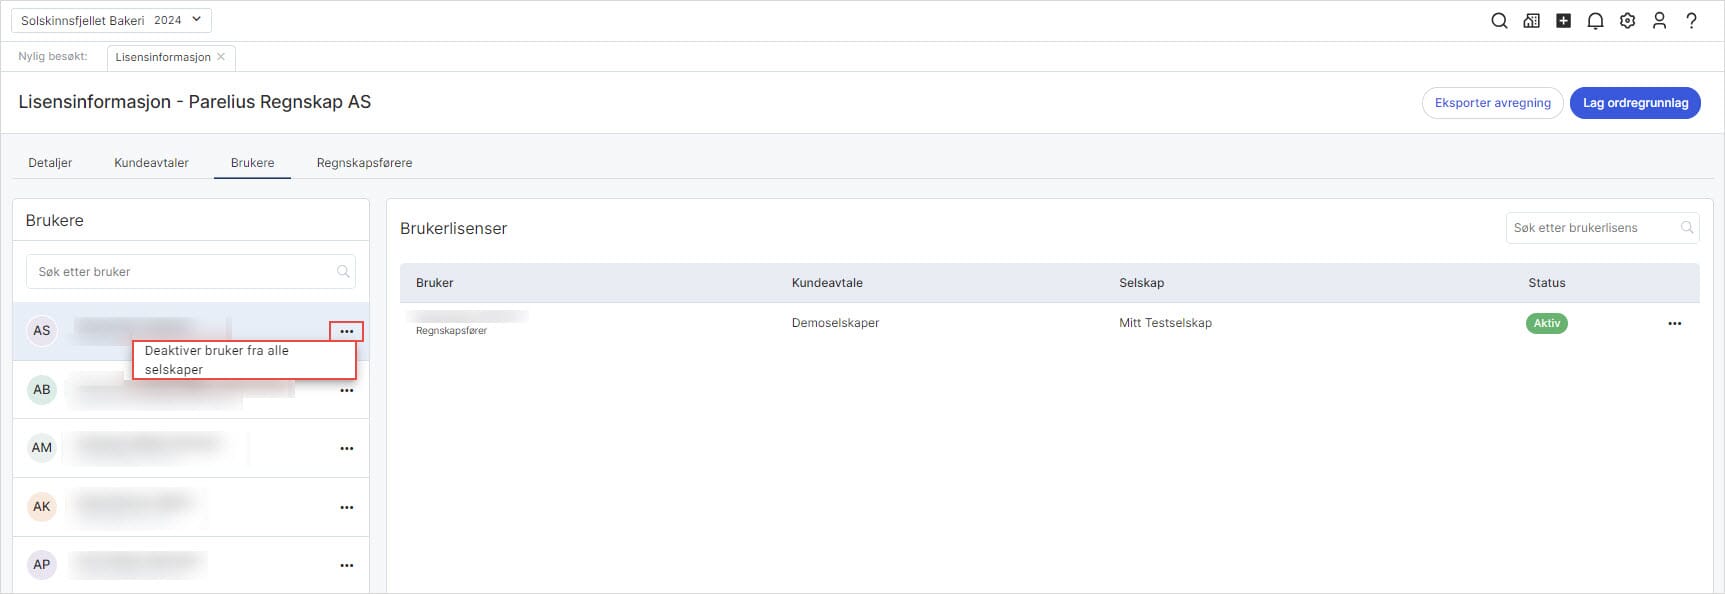Click the help question mark icon

coord(1691,21)
